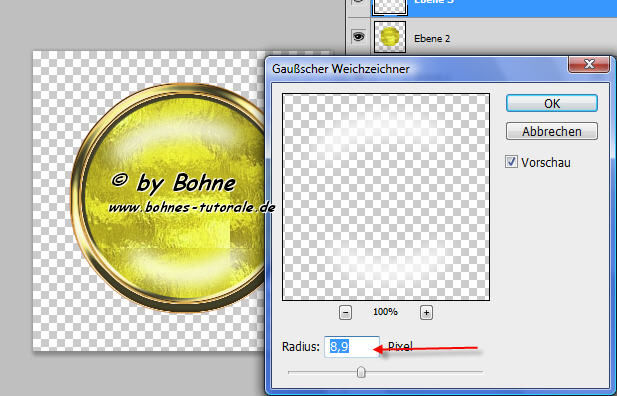Zoom in the blur preview with plus
Viewport: 617px width, 396px height.
coord(426,313)
